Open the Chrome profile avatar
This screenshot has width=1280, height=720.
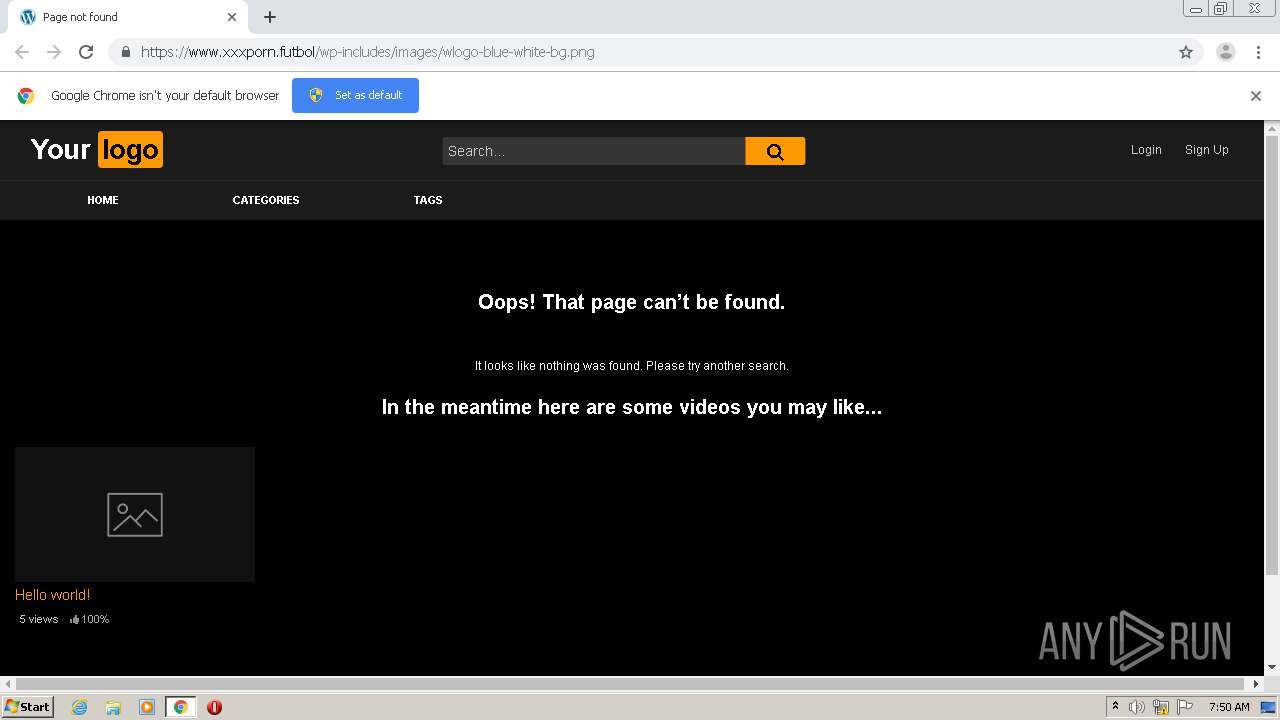pyautogui.click(x=1226, y=52)
